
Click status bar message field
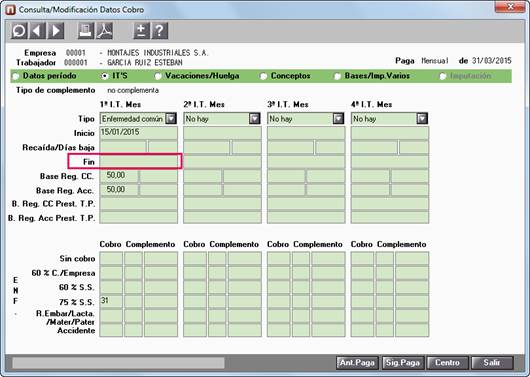coord(118,363)
